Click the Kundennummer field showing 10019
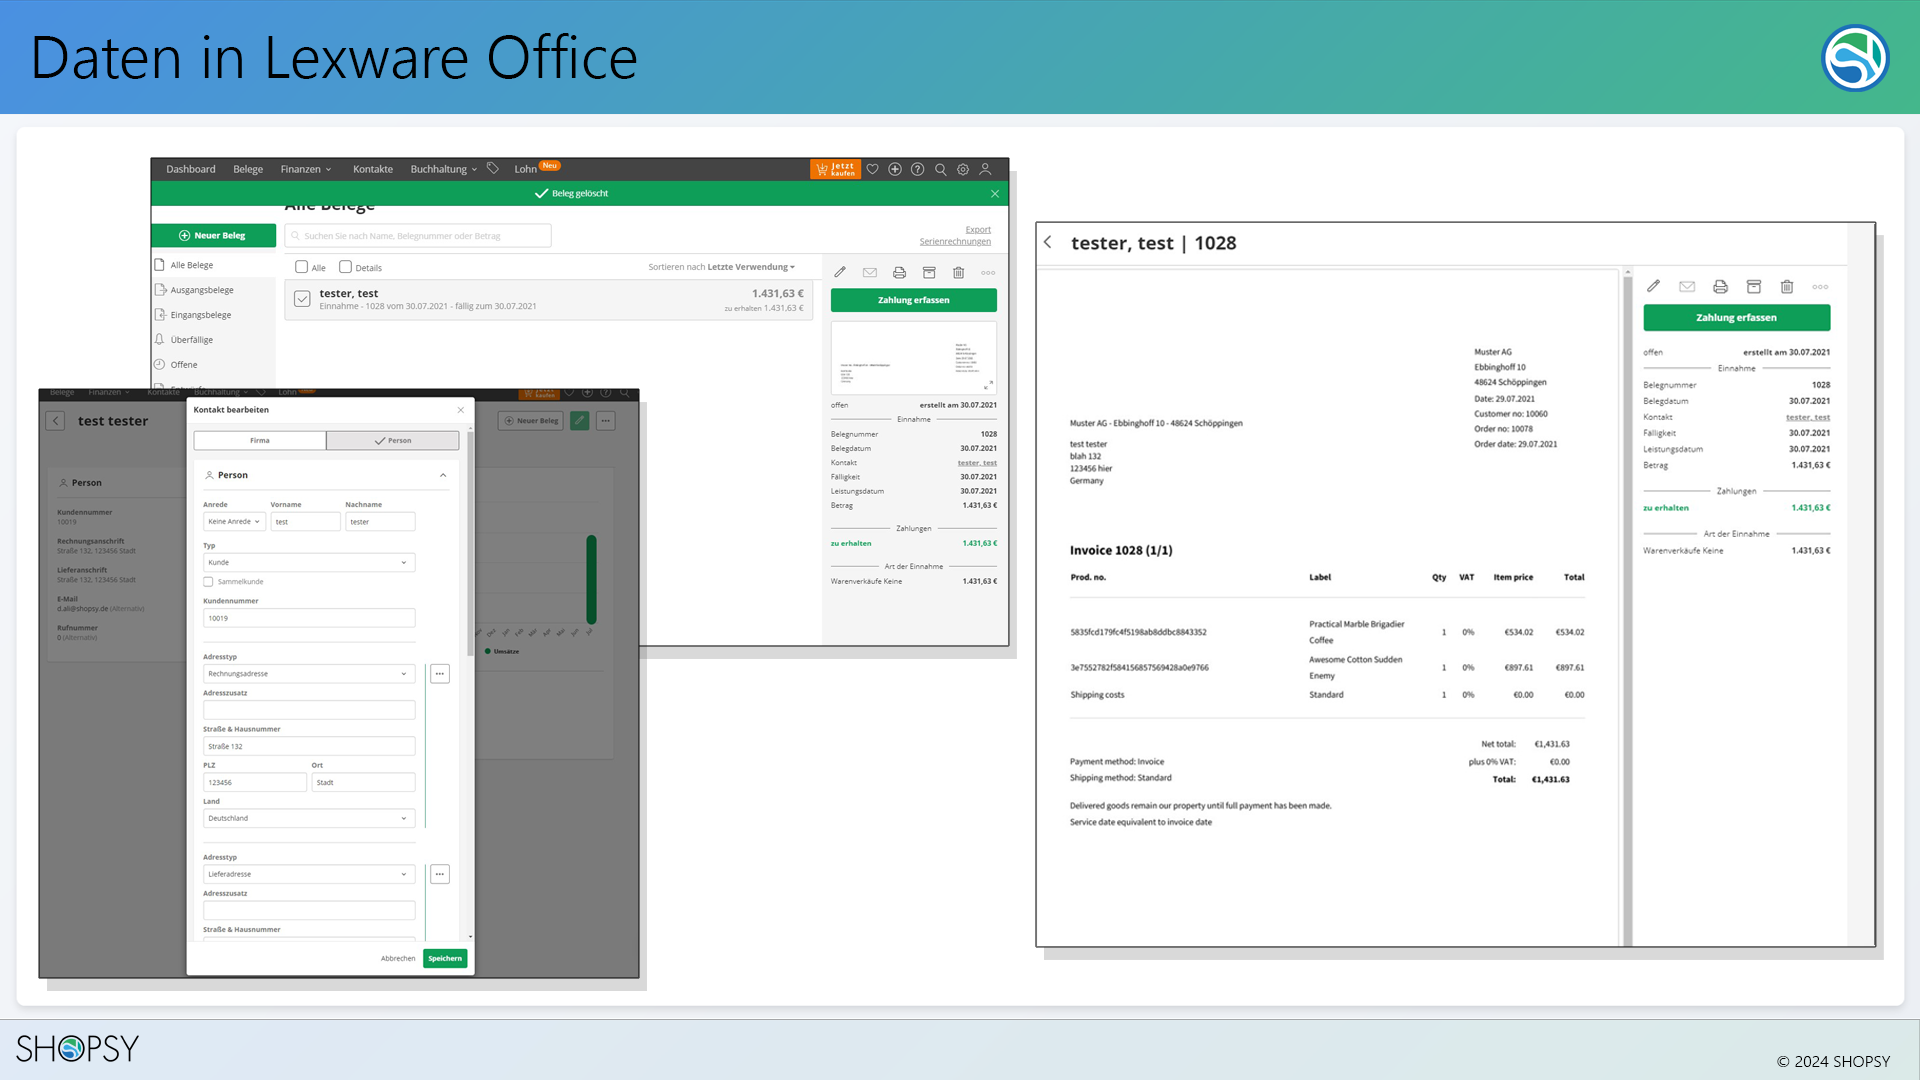The width and height of the screenshot is (1920, 1080). click(x=309, y=619)
